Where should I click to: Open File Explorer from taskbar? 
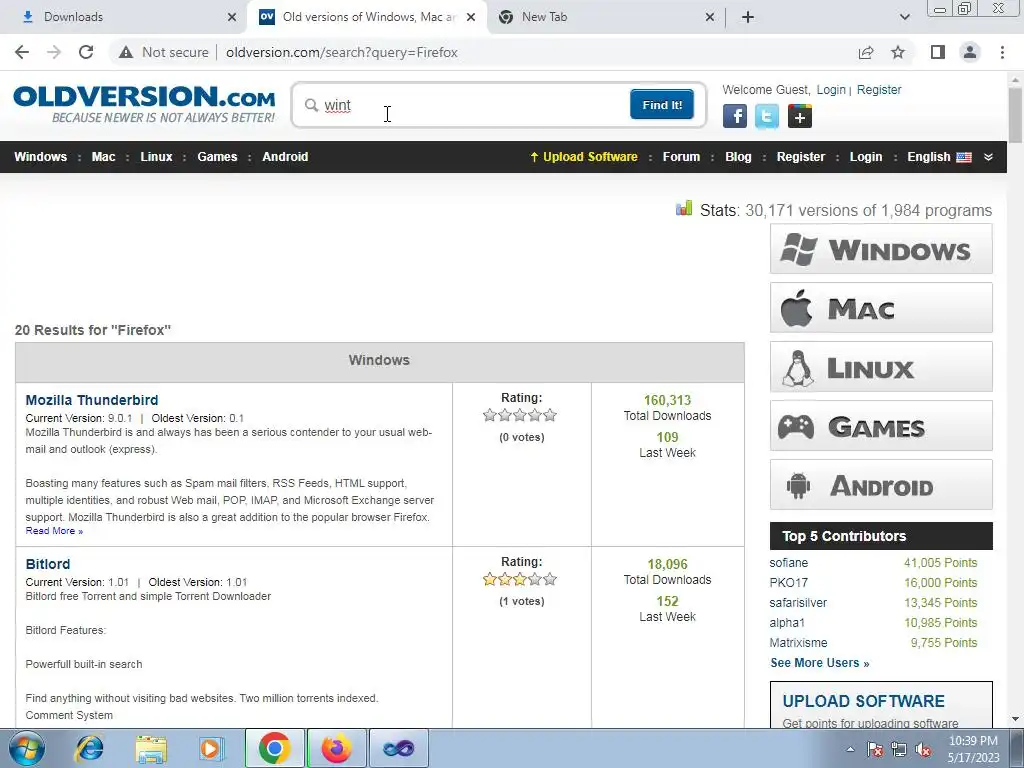click(151, 748)
